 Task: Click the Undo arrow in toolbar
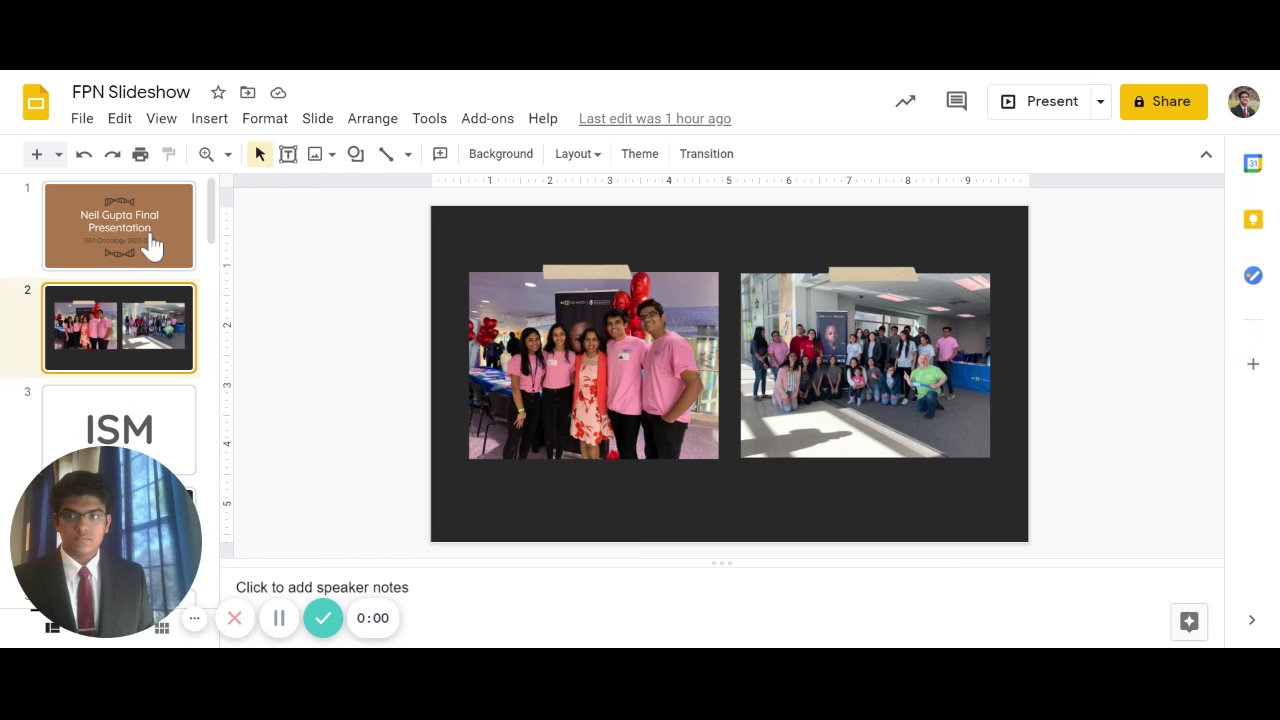tap(84, 154)
